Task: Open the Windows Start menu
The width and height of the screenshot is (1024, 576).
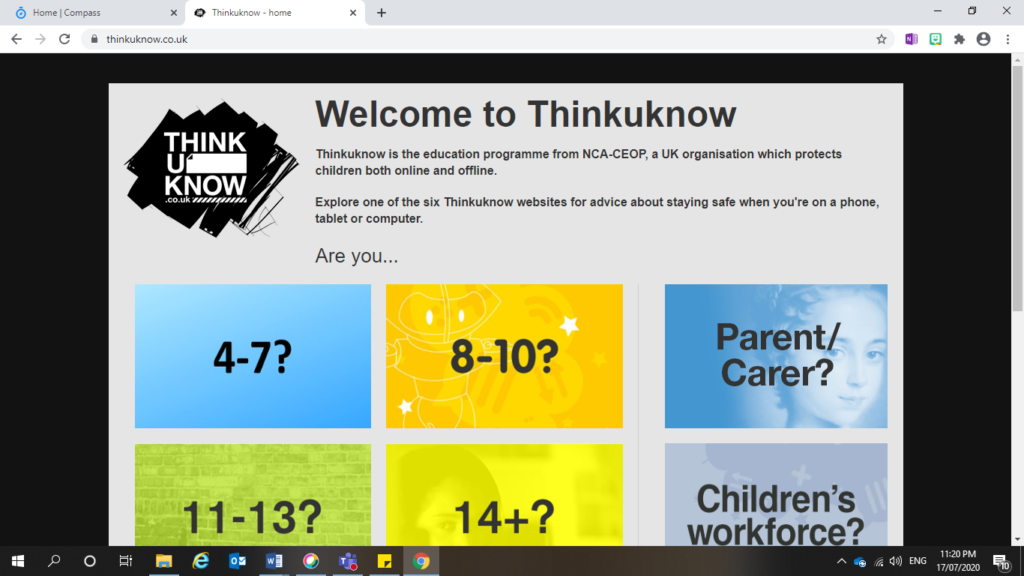Action: (x=18, y=561)
